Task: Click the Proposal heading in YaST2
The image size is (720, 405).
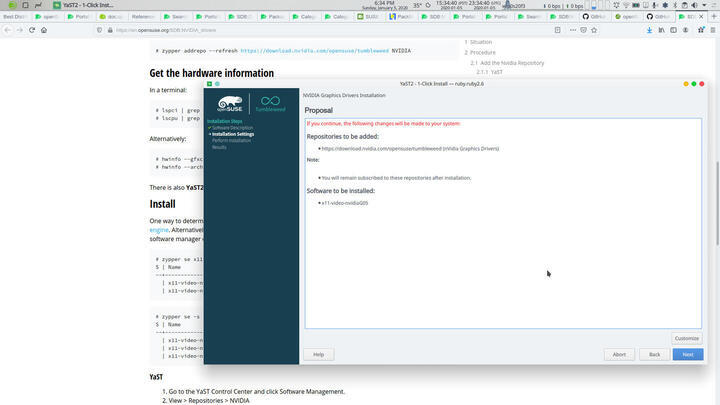Action: [x=318, y=110]
